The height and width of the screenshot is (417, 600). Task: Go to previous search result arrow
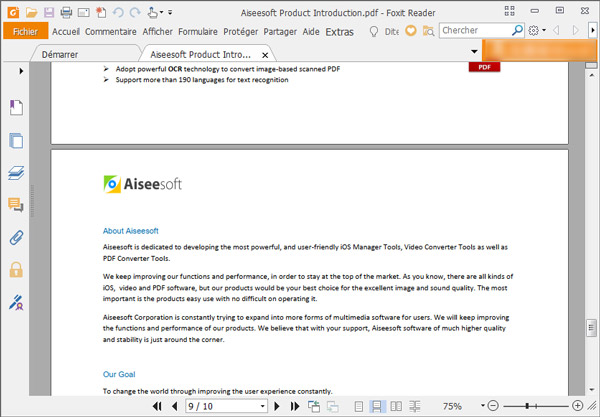556,30
